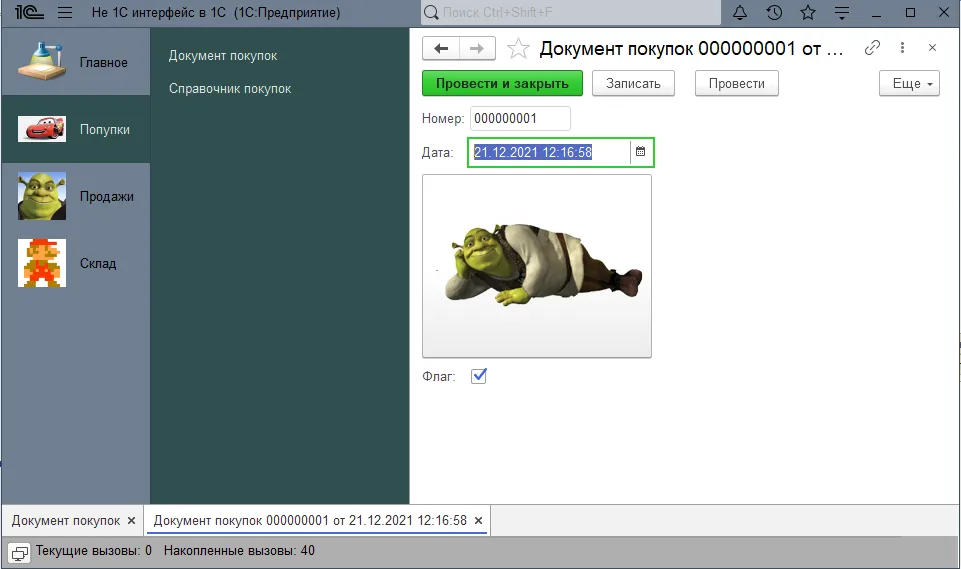Open notifications bell
The height and width of the screenshot is (569, 961).
coord(740,12)
